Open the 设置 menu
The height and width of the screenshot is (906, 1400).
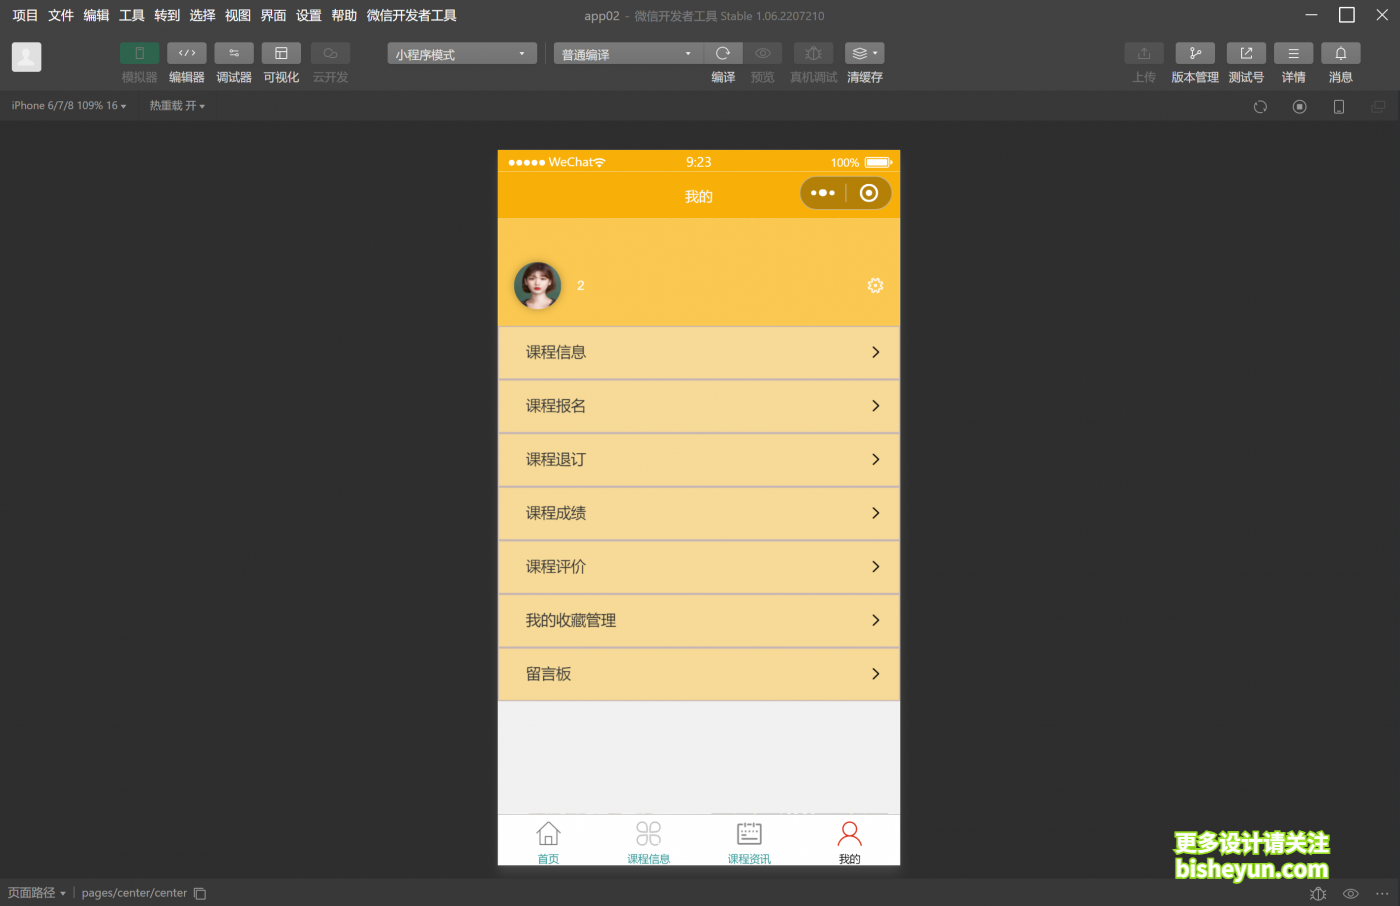tap(309, 15)
